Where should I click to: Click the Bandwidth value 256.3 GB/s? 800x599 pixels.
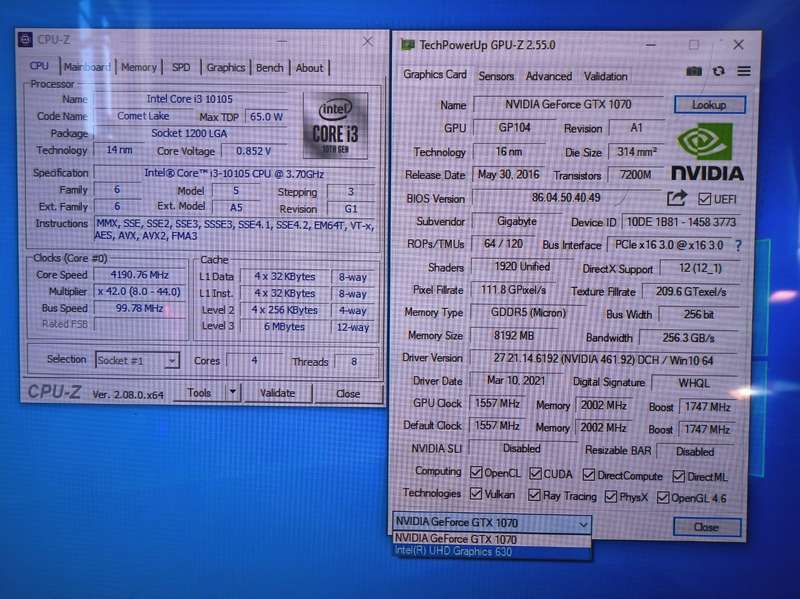pos(688,338)
